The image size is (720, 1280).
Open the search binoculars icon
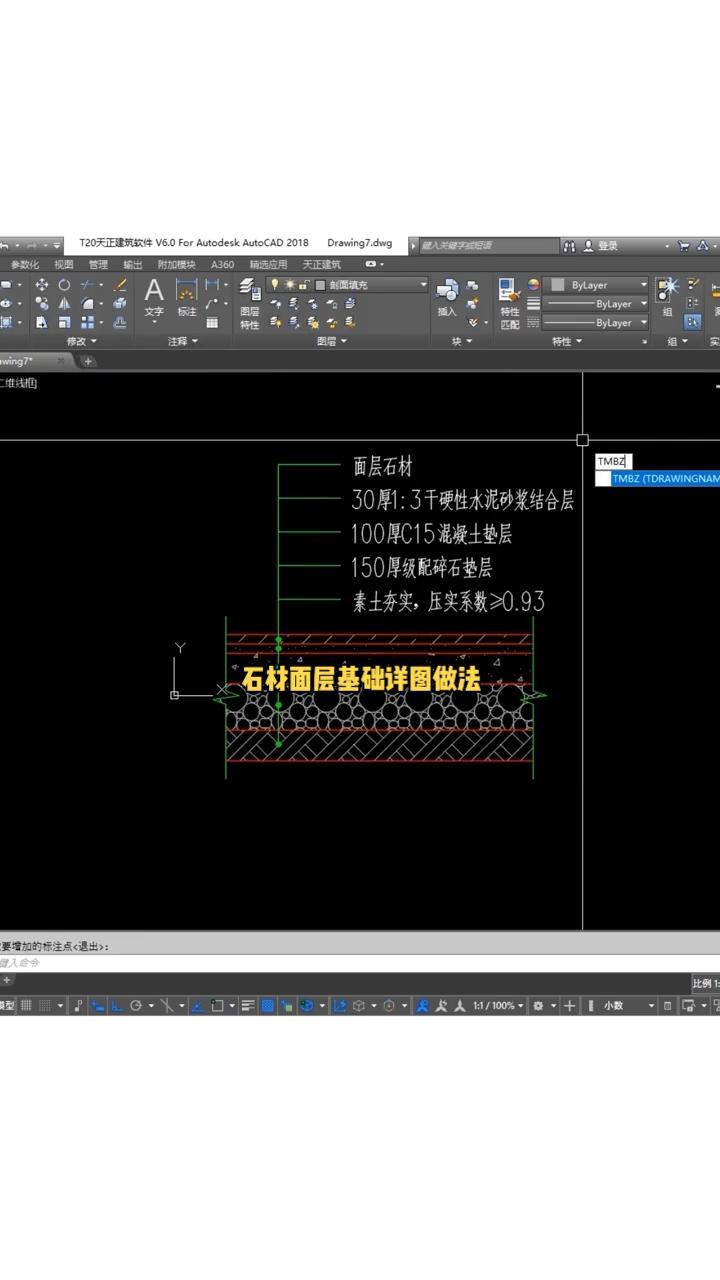point(569,246)
